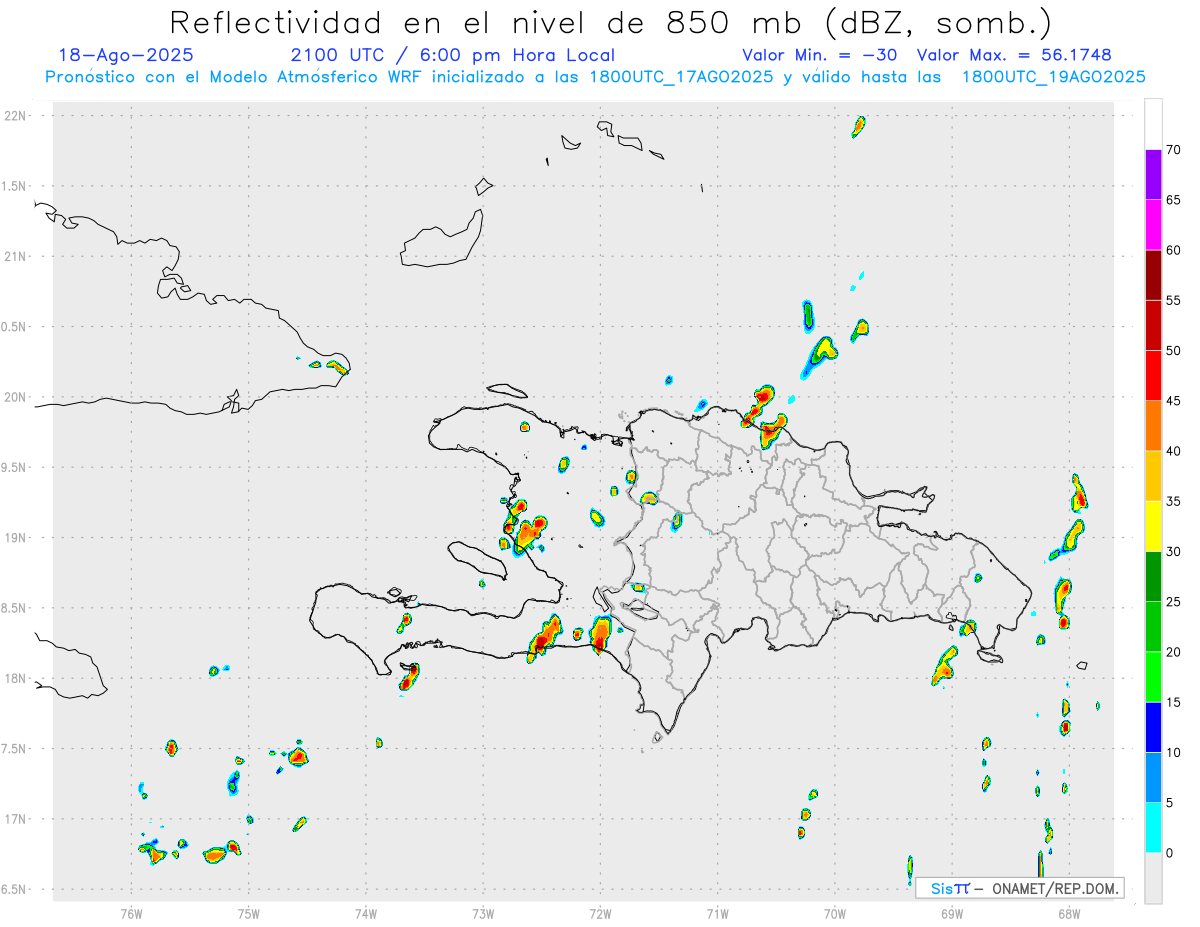The width and height of the screenshot is (1200, 927).
Task: Click the colorbar value label '5'
Action: [1170, 803]
